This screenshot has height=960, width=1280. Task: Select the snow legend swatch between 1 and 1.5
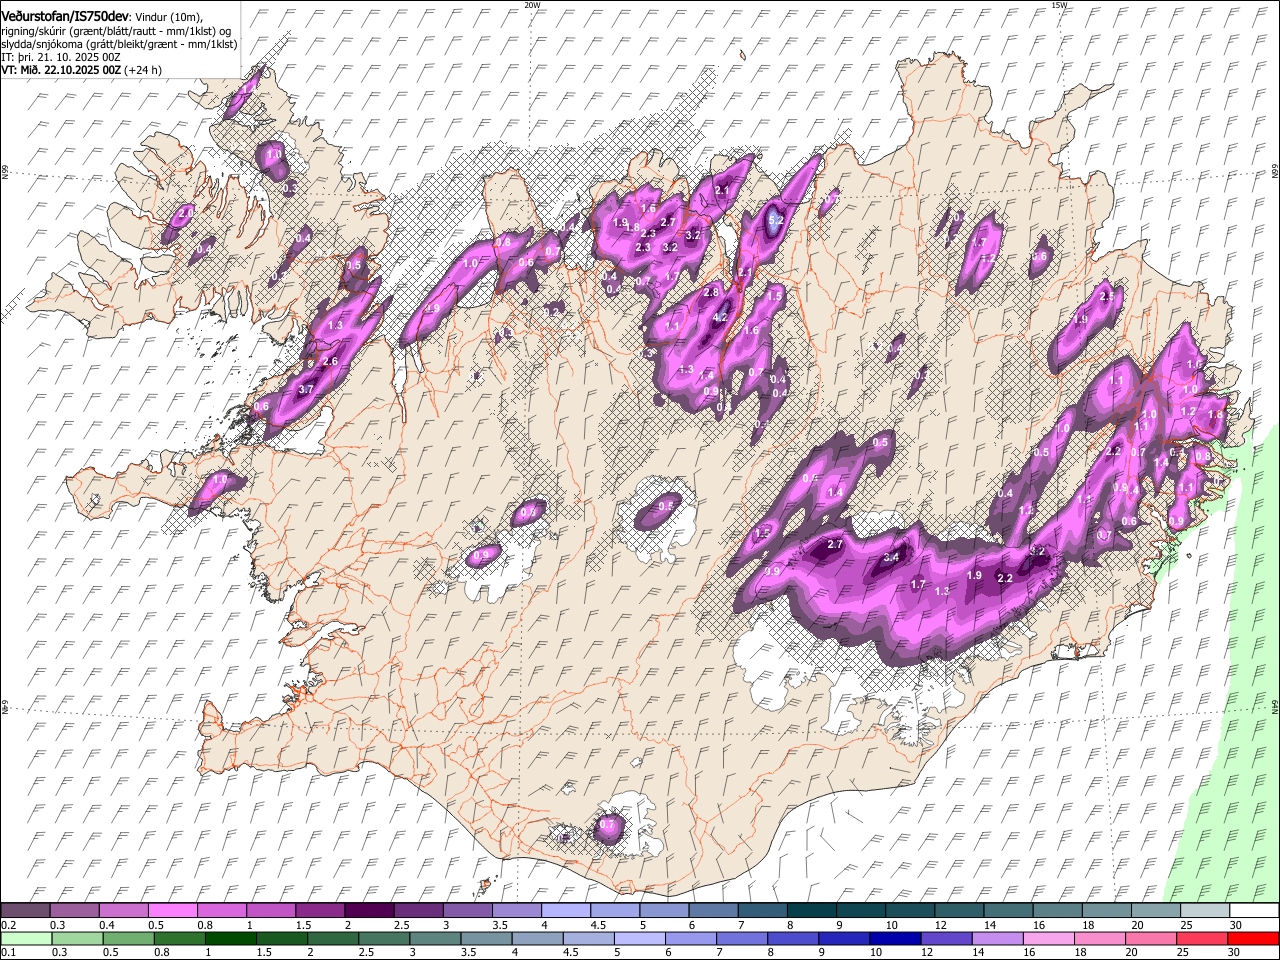pyautogui.click(x=270, y=910)
